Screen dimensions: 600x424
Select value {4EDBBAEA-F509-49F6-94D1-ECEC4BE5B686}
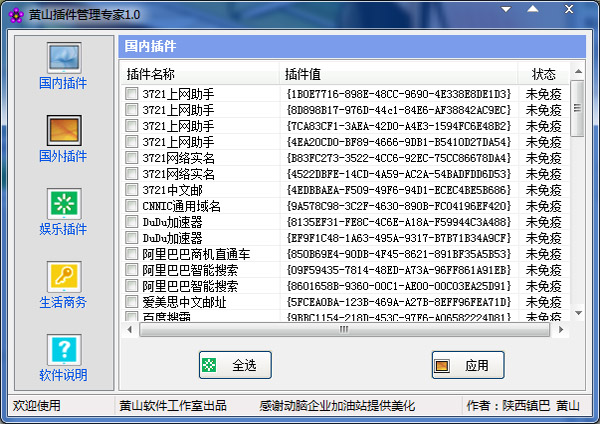pyautogui.click(x=399, y=190)
